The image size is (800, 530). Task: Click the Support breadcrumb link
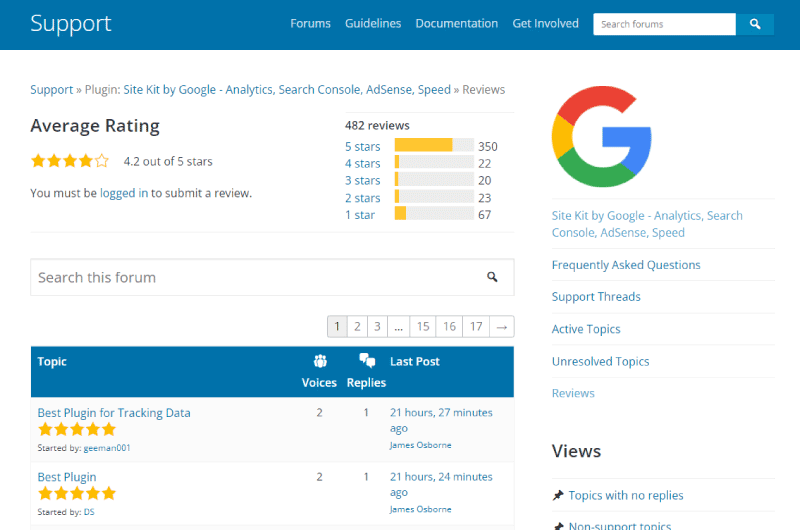[x=52, y=90]
